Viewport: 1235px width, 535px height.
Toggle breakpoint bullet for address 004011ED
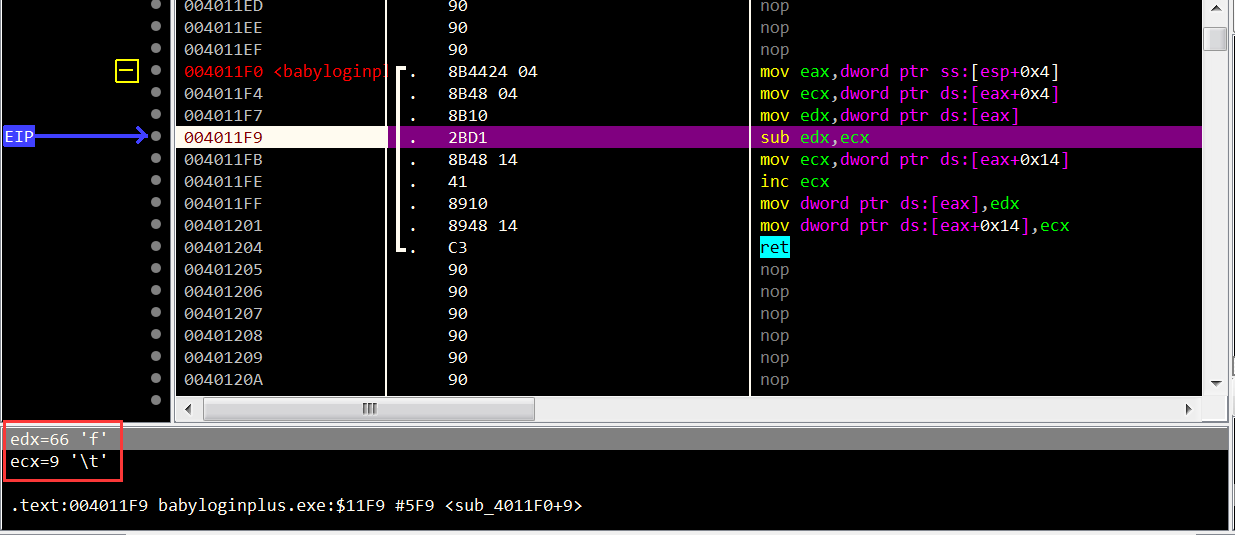point(155,6)
